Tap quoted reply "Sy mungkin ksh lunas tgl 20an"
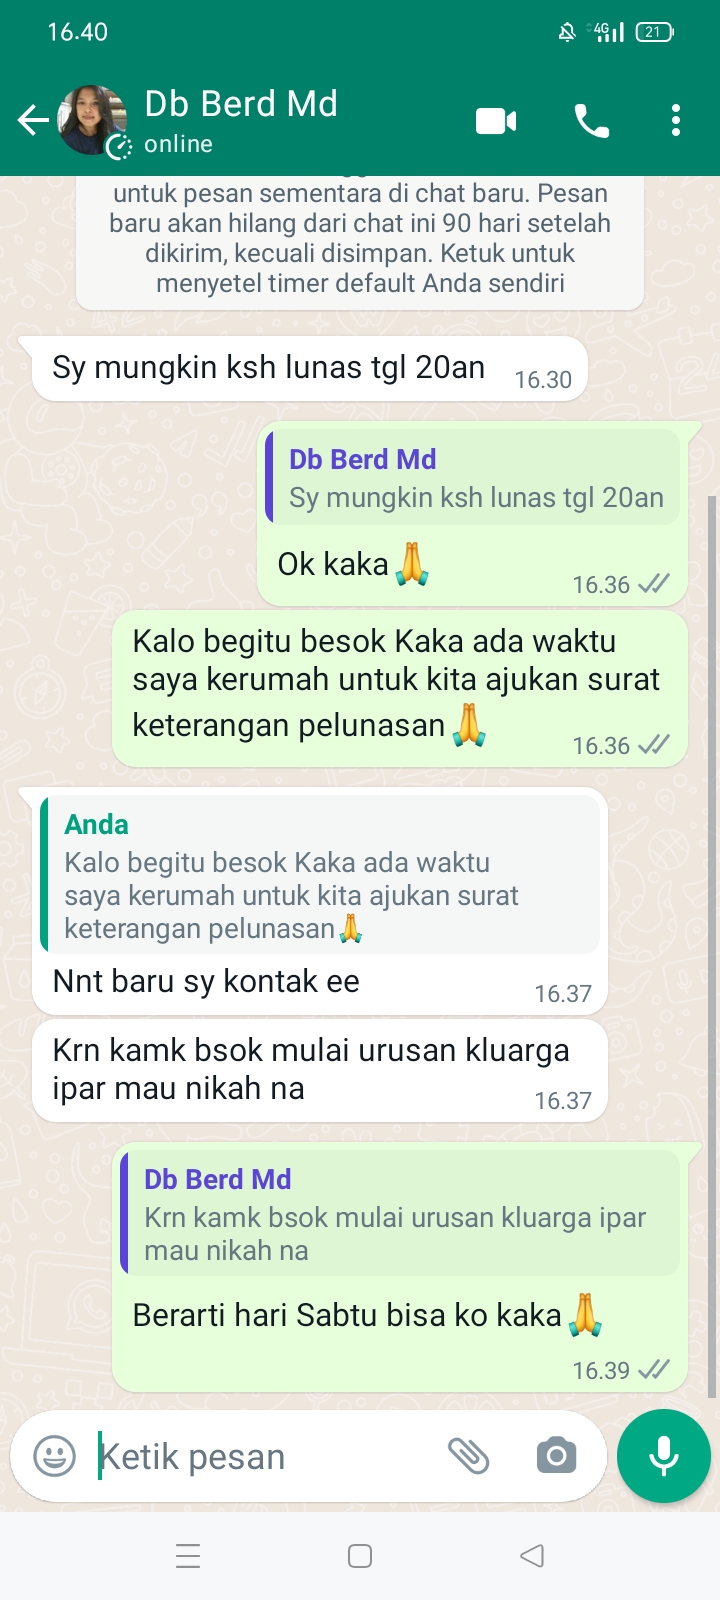This screenshot has height=1600, width=720. (x=472, y=477)
